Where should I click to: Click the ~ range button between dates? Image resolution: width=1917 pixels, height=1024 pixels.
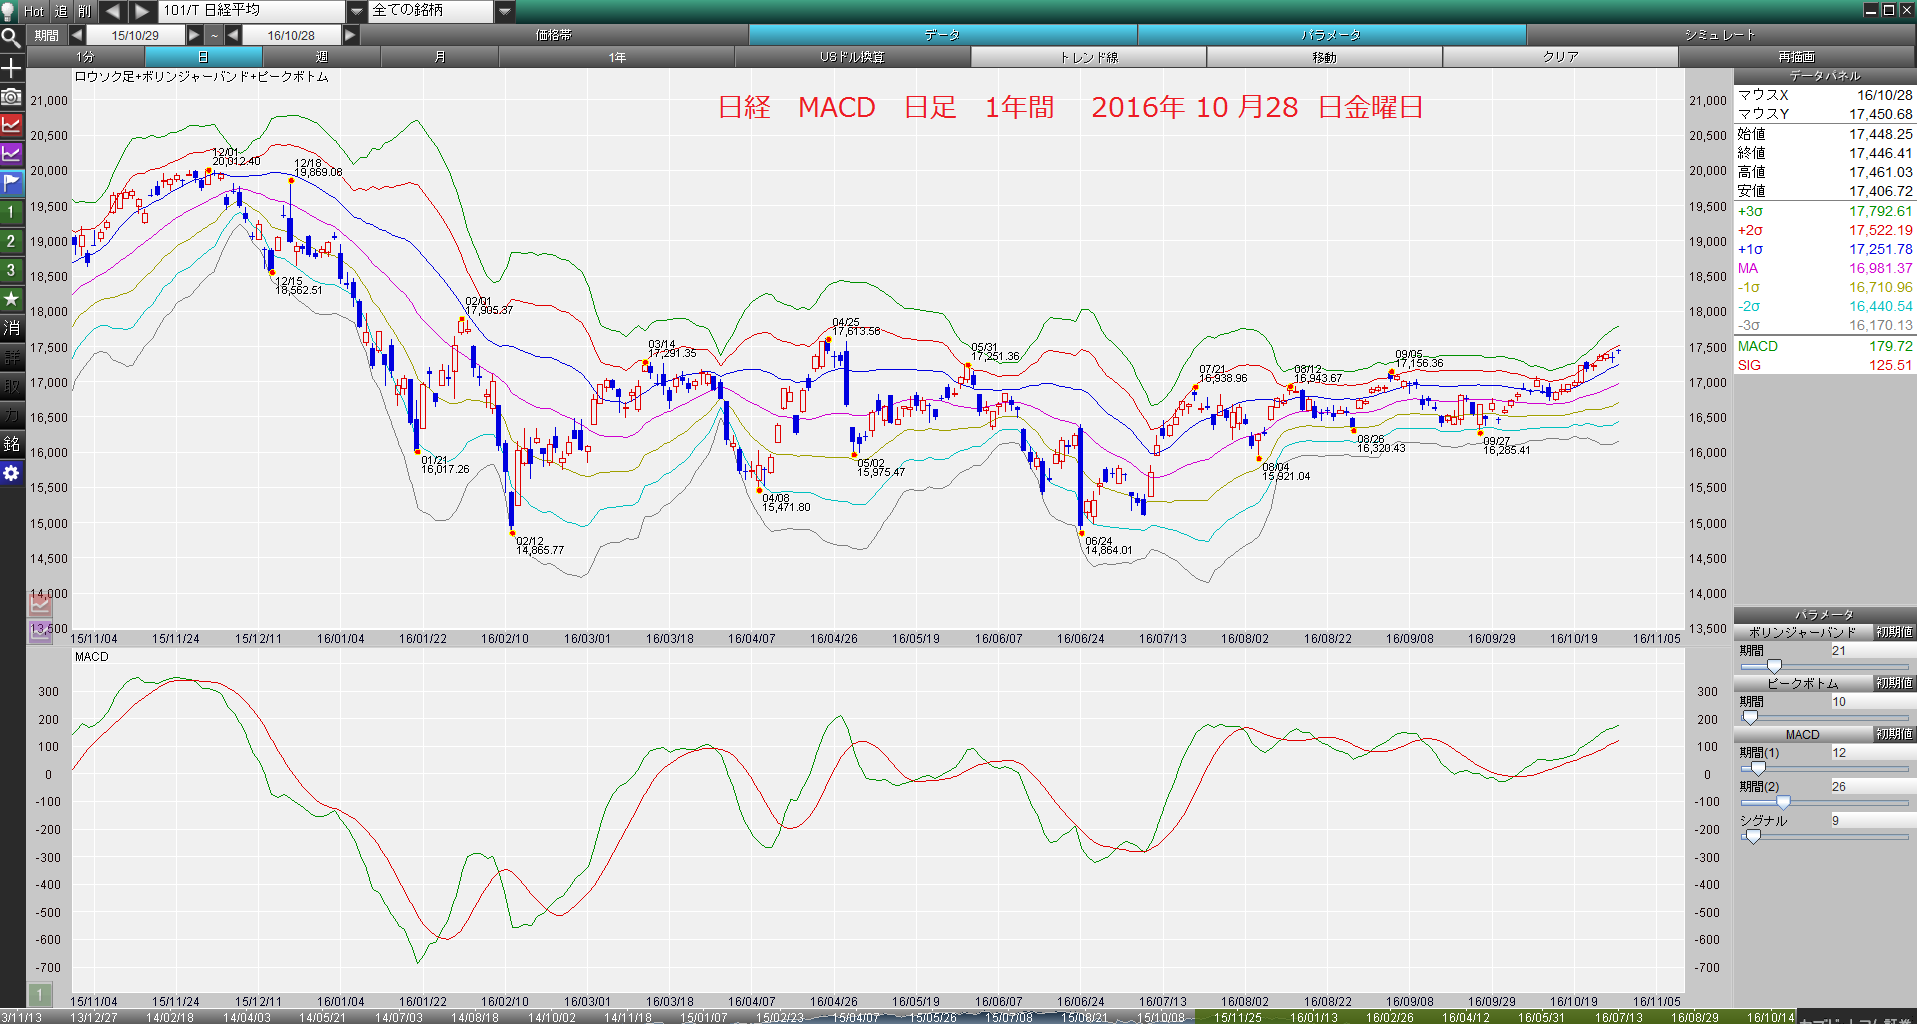214,35
